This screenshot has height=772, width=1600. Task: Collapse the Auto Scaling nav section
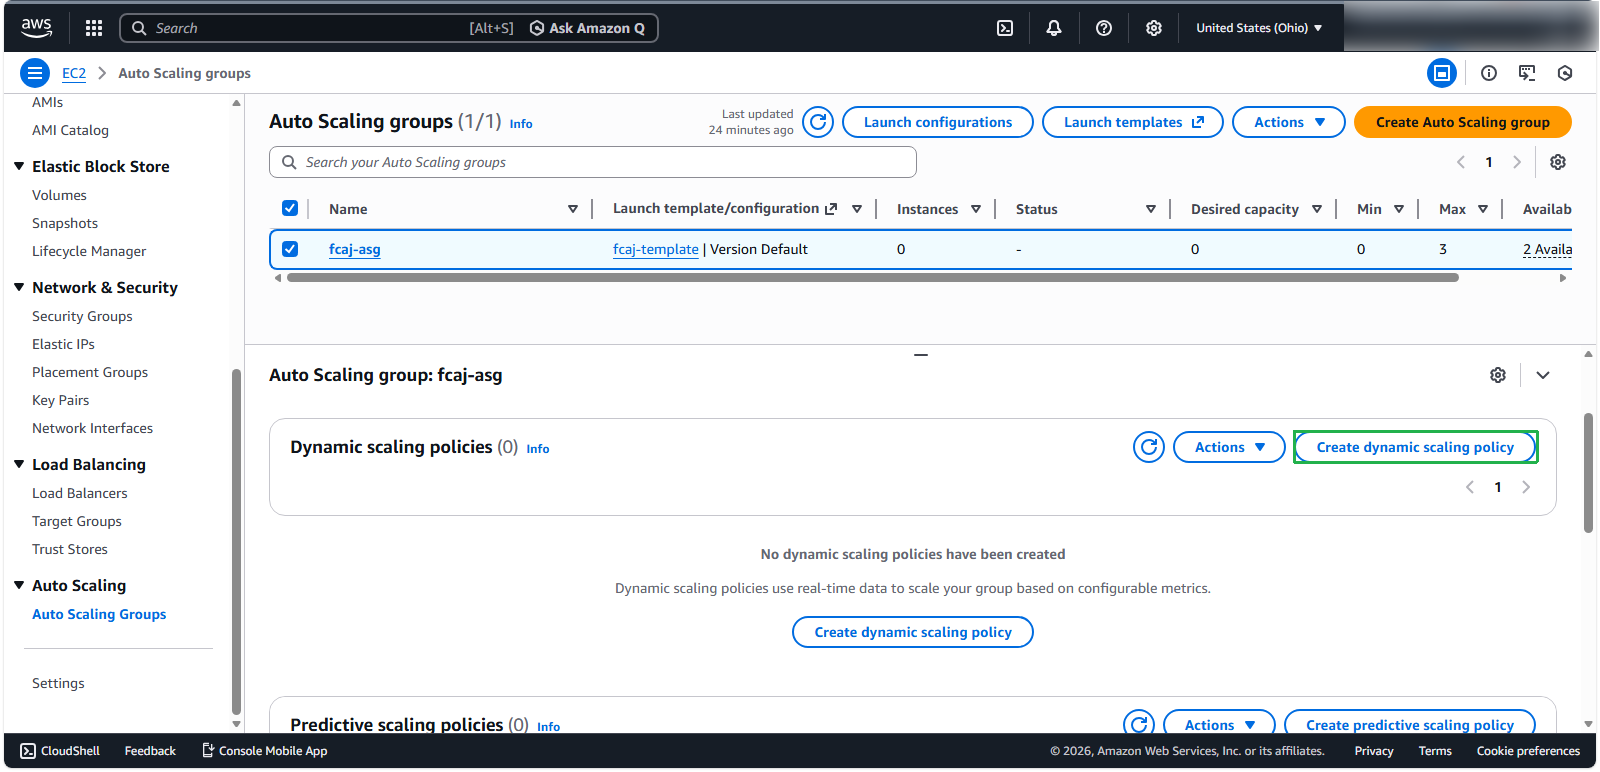[19, 585]
